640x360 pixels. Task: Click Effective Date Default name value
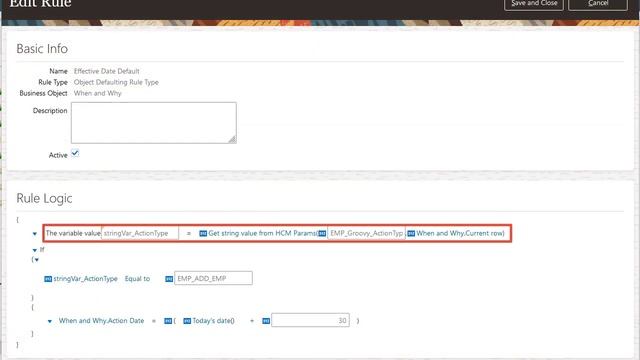107,71
